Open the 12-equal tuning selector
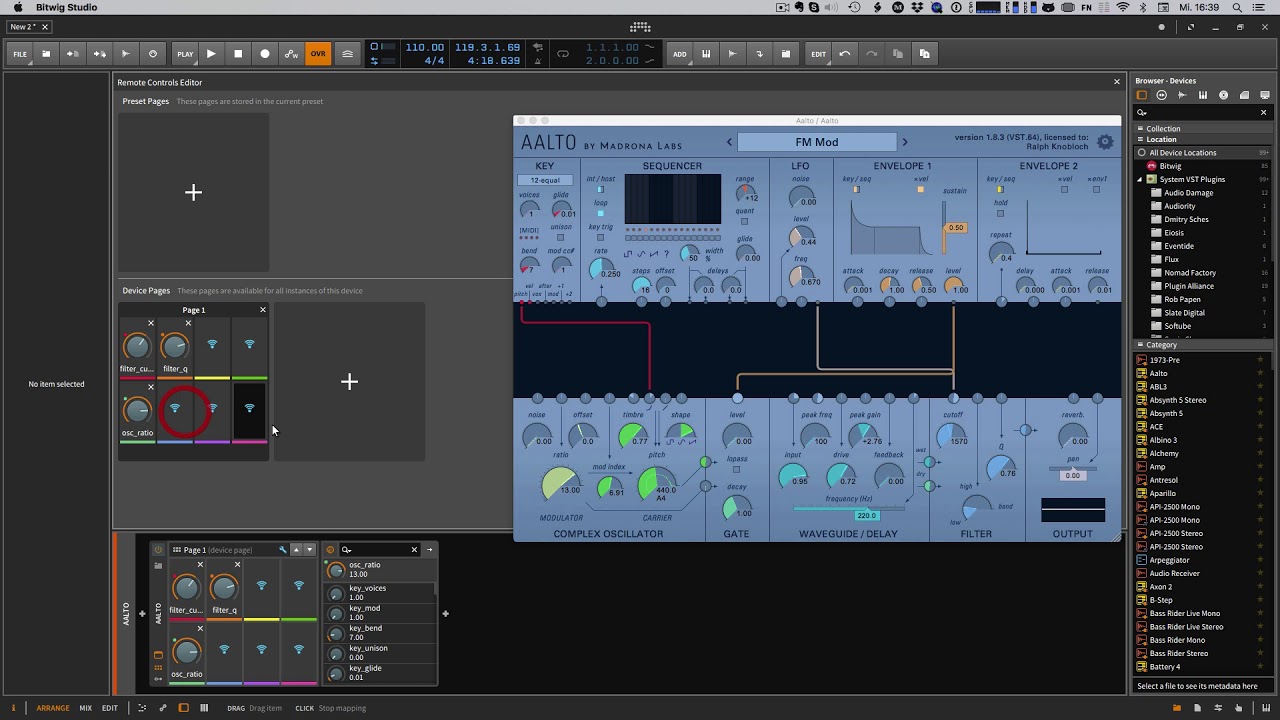Viewport: 1280px width, 720px height. coord(545,181)
